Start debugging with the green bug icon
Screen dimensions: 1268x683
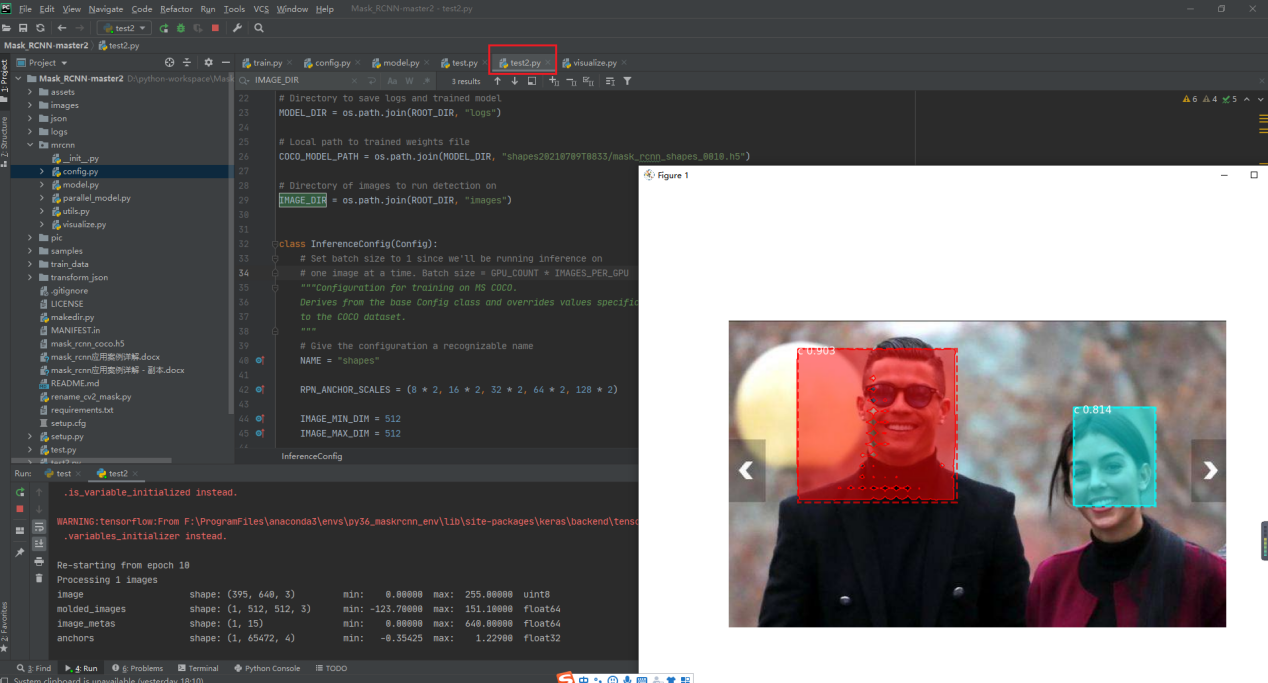coord(181,28)
